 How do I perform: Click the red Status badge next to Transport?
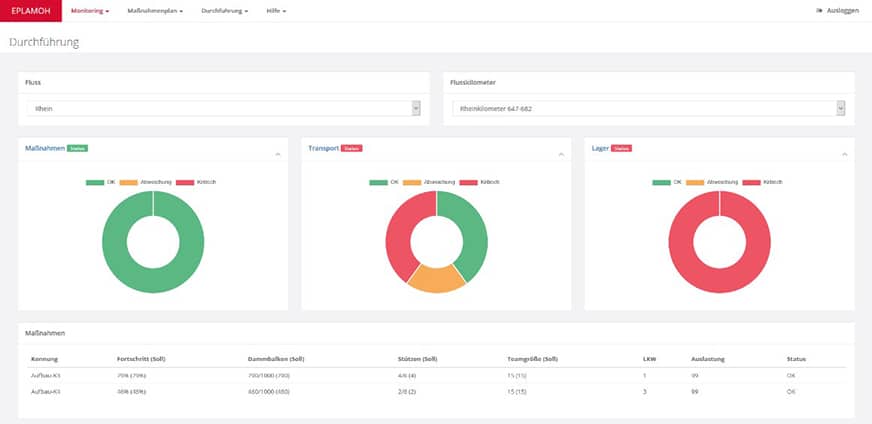pyautogui.click(x=351, y=148)
